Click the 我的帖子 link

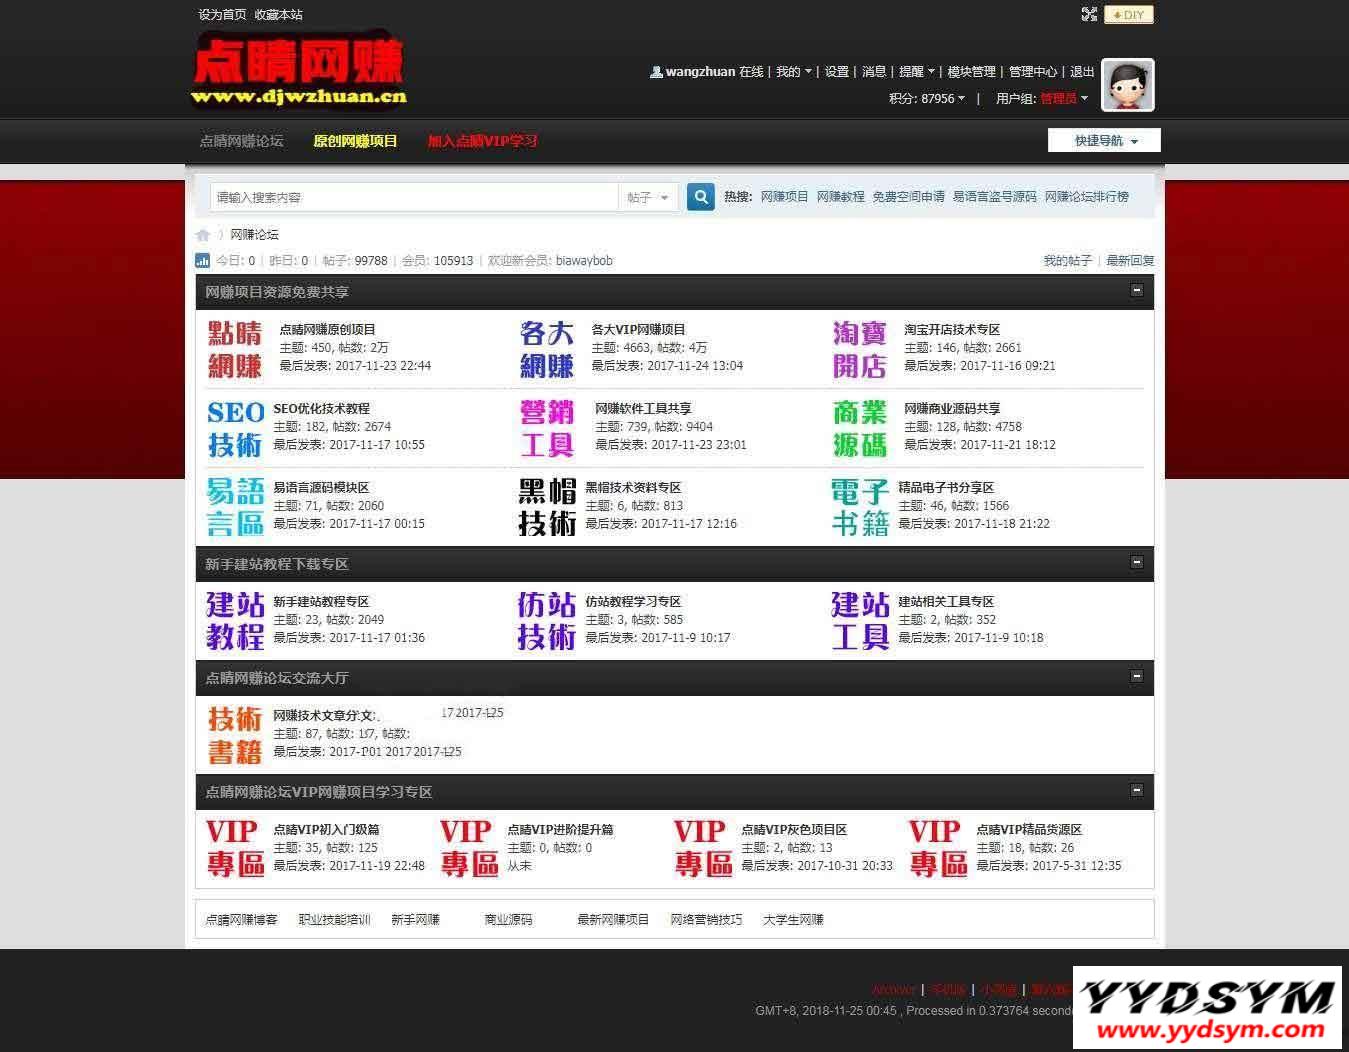1068,261
